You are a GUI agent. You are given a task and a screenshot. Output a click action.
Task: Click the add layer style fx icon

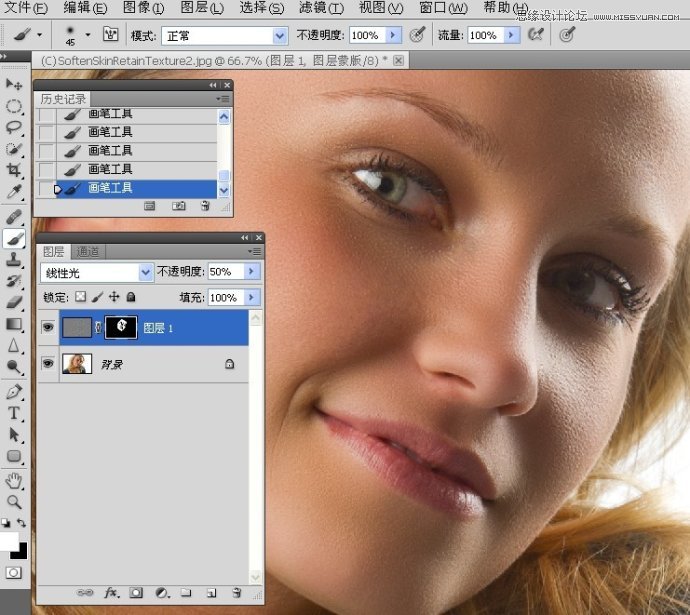pyautogui.click(x=111, y=593)
